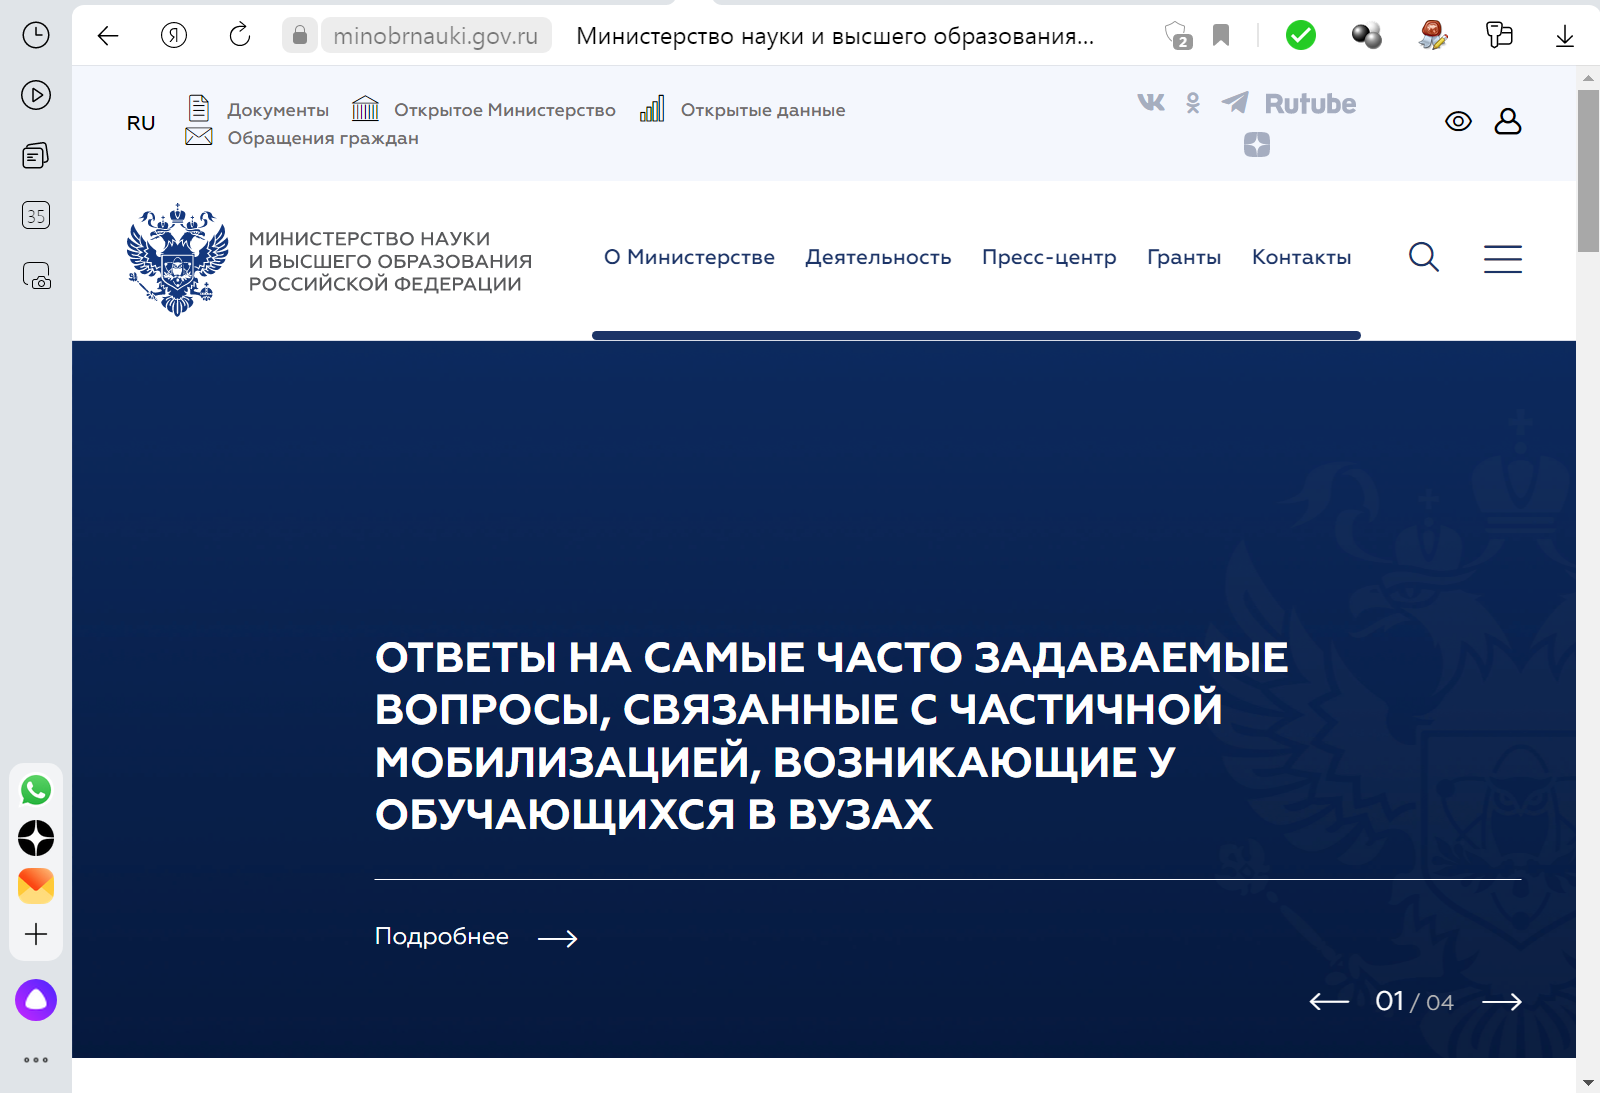Viewport: 1600px width, 1093px height.
Task: Click the Odnoklassniki social icon
Action: pyautogui.click(x=1193, y=103)
